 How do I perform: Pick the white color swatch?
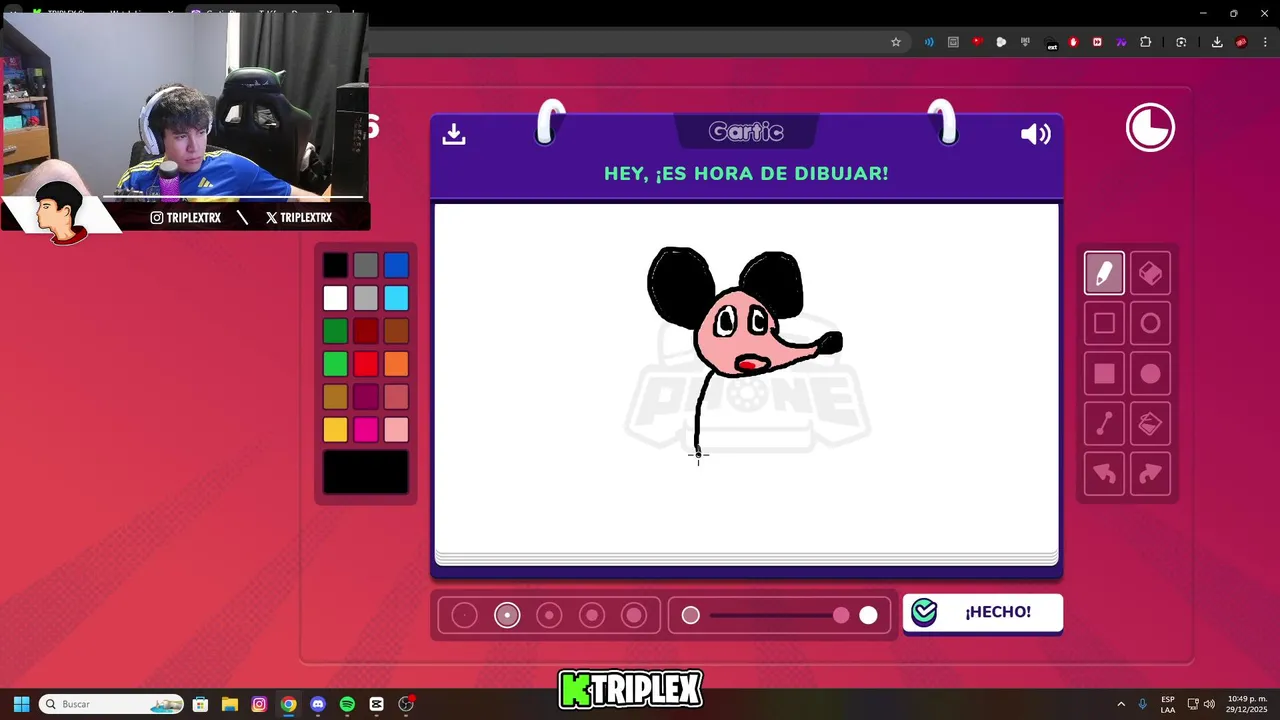coord(335,298)
